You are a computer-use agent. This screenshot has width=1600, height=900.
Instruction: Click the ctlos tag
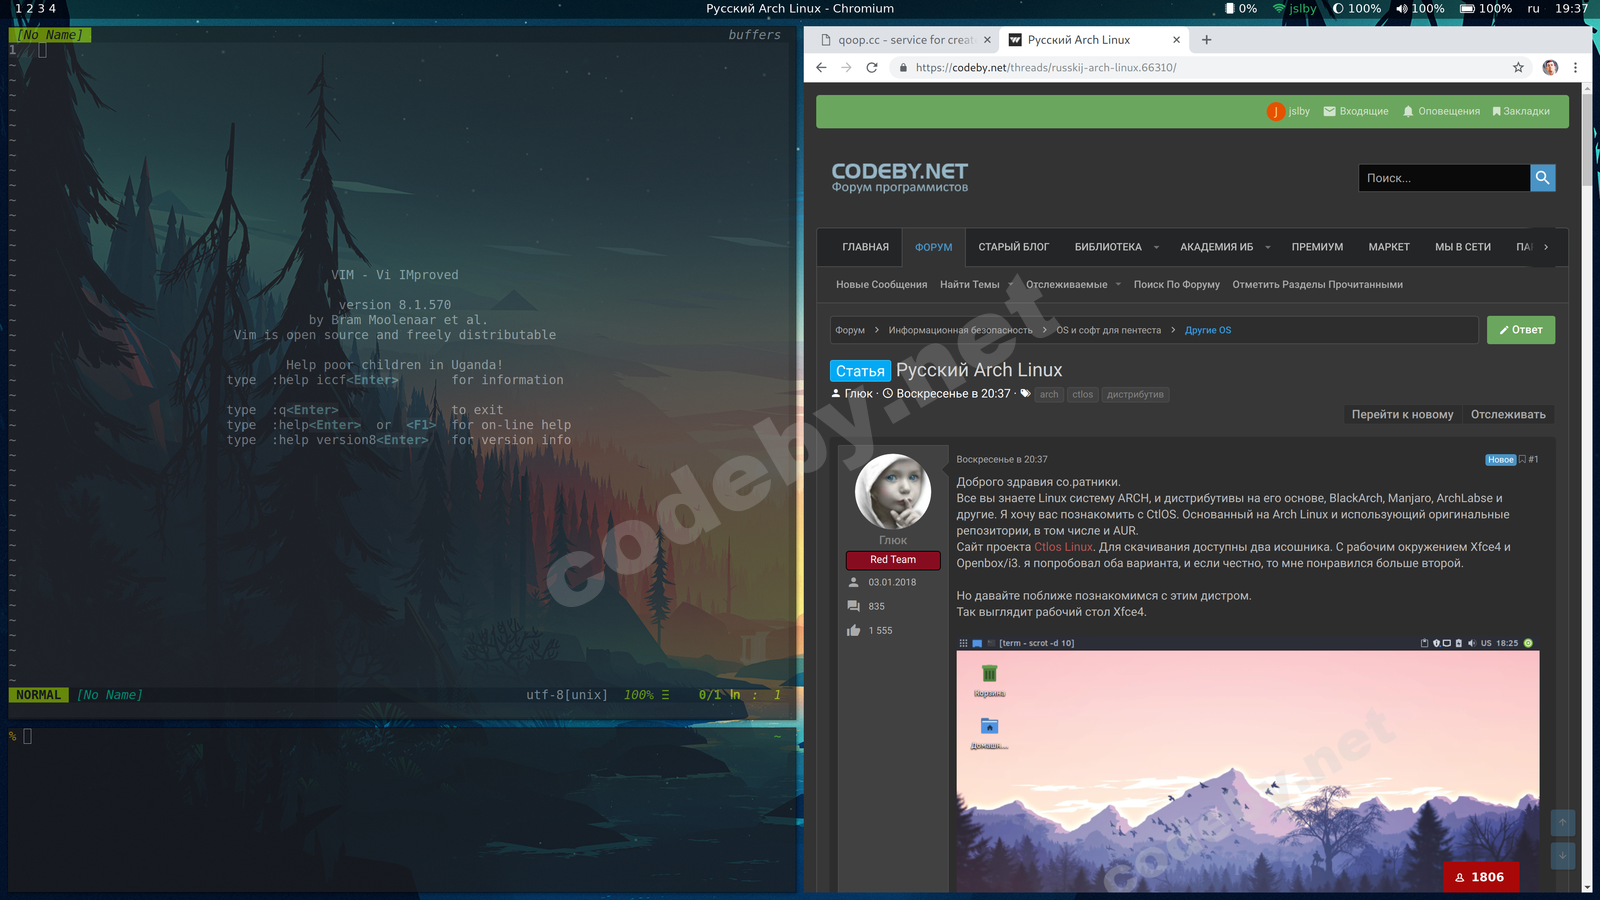pyautogui.click(x=1083, y=394)
